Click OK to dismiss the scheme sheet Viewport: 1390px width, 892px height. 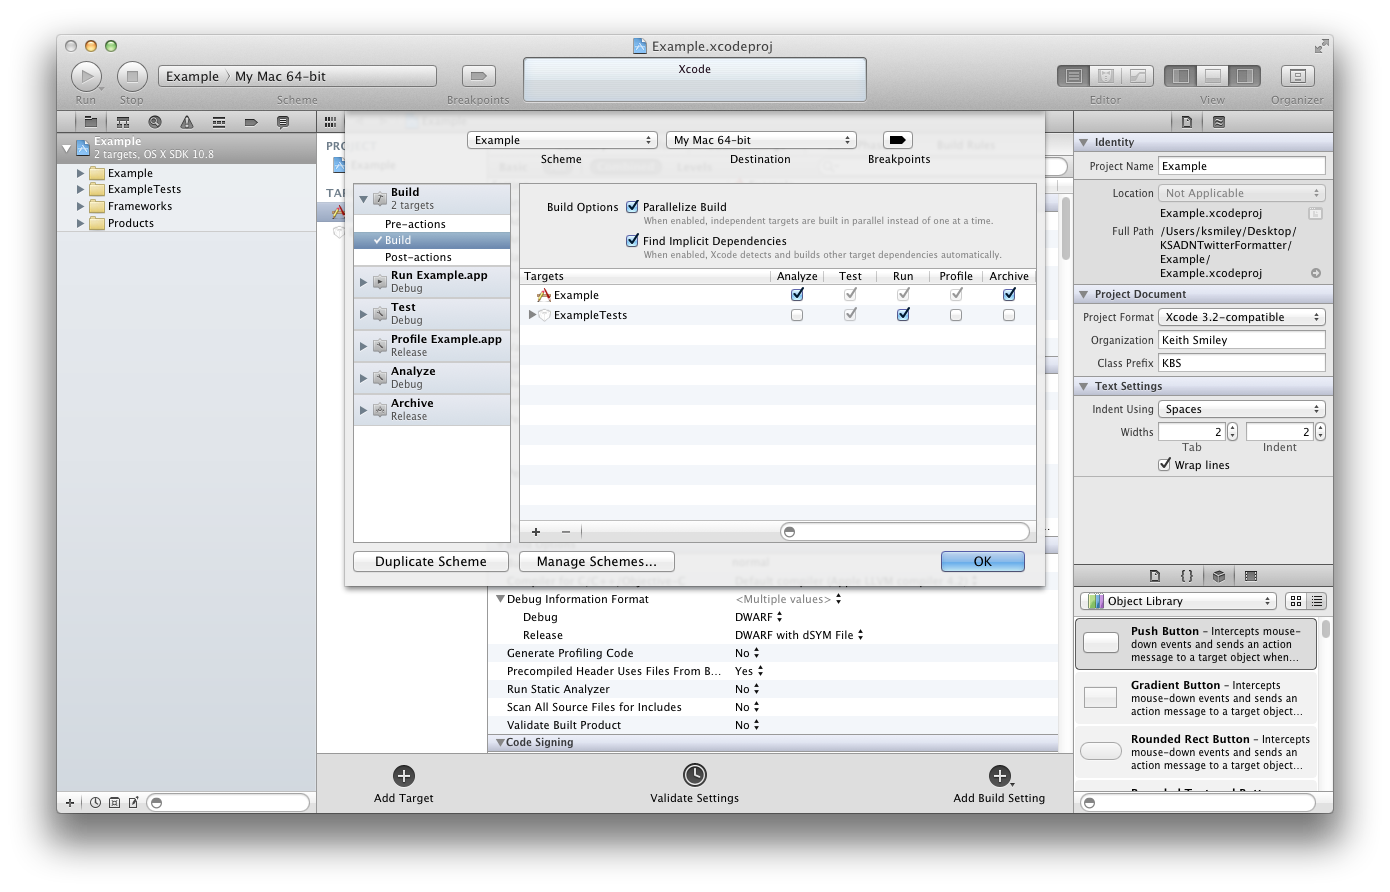coord(983,562)
